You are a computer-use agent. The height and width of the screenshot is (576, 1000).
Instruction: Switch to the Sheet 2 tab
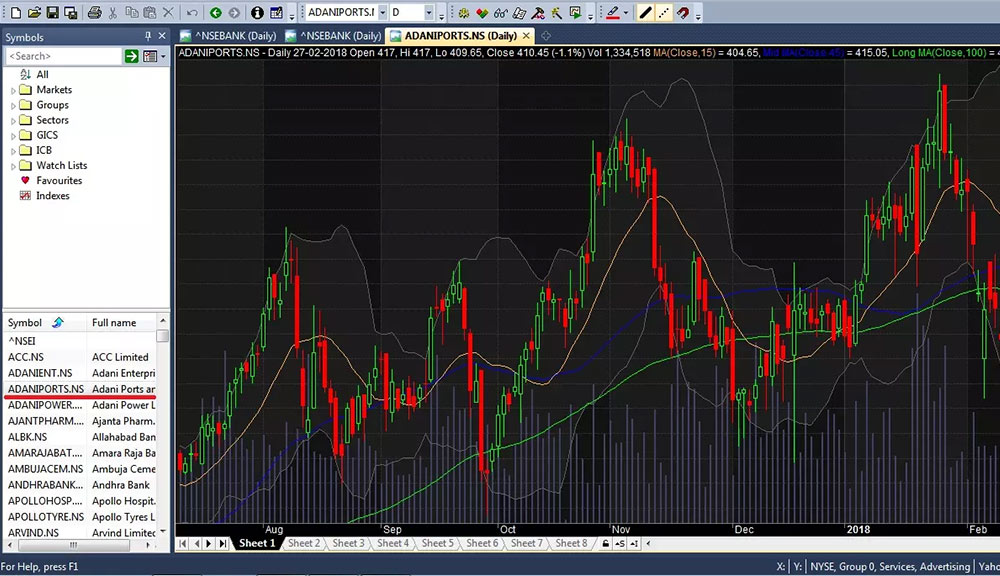[x=304, y=543]
